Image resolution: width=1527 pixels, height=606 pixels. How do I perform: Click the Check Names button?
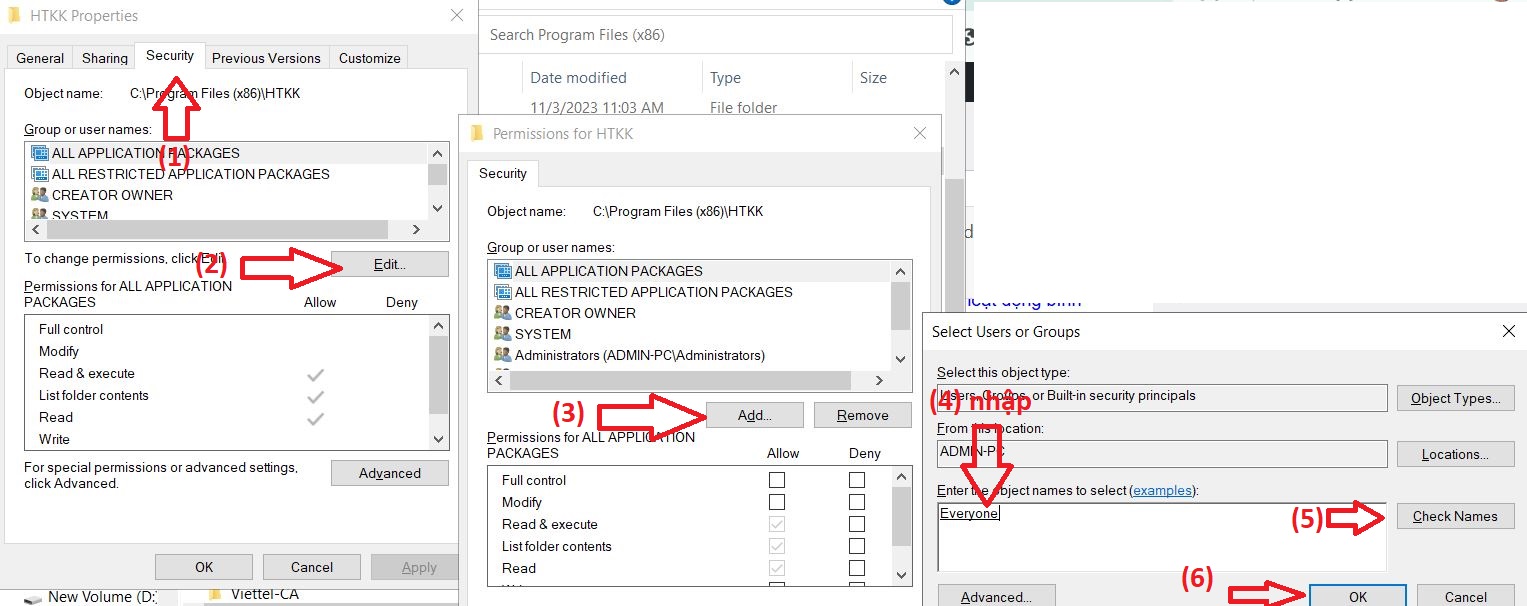(1454, 516)
